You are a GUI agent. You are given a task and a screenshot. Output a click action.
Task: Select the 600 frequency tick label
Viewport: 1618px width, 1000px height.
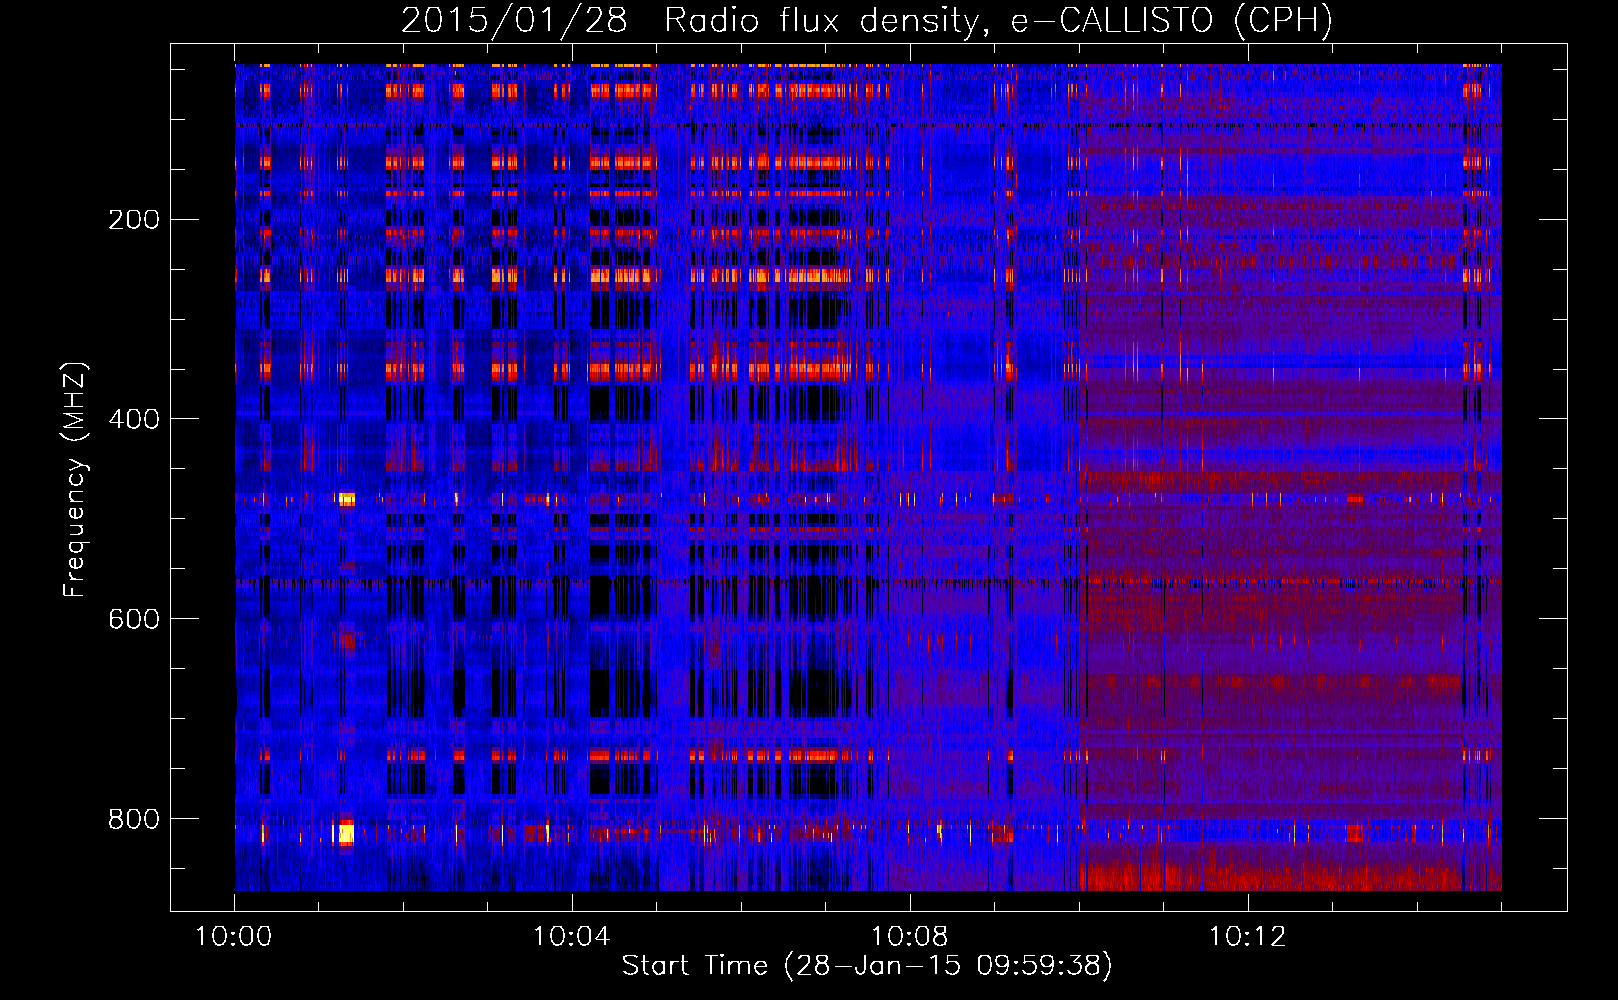click(134, 619)
